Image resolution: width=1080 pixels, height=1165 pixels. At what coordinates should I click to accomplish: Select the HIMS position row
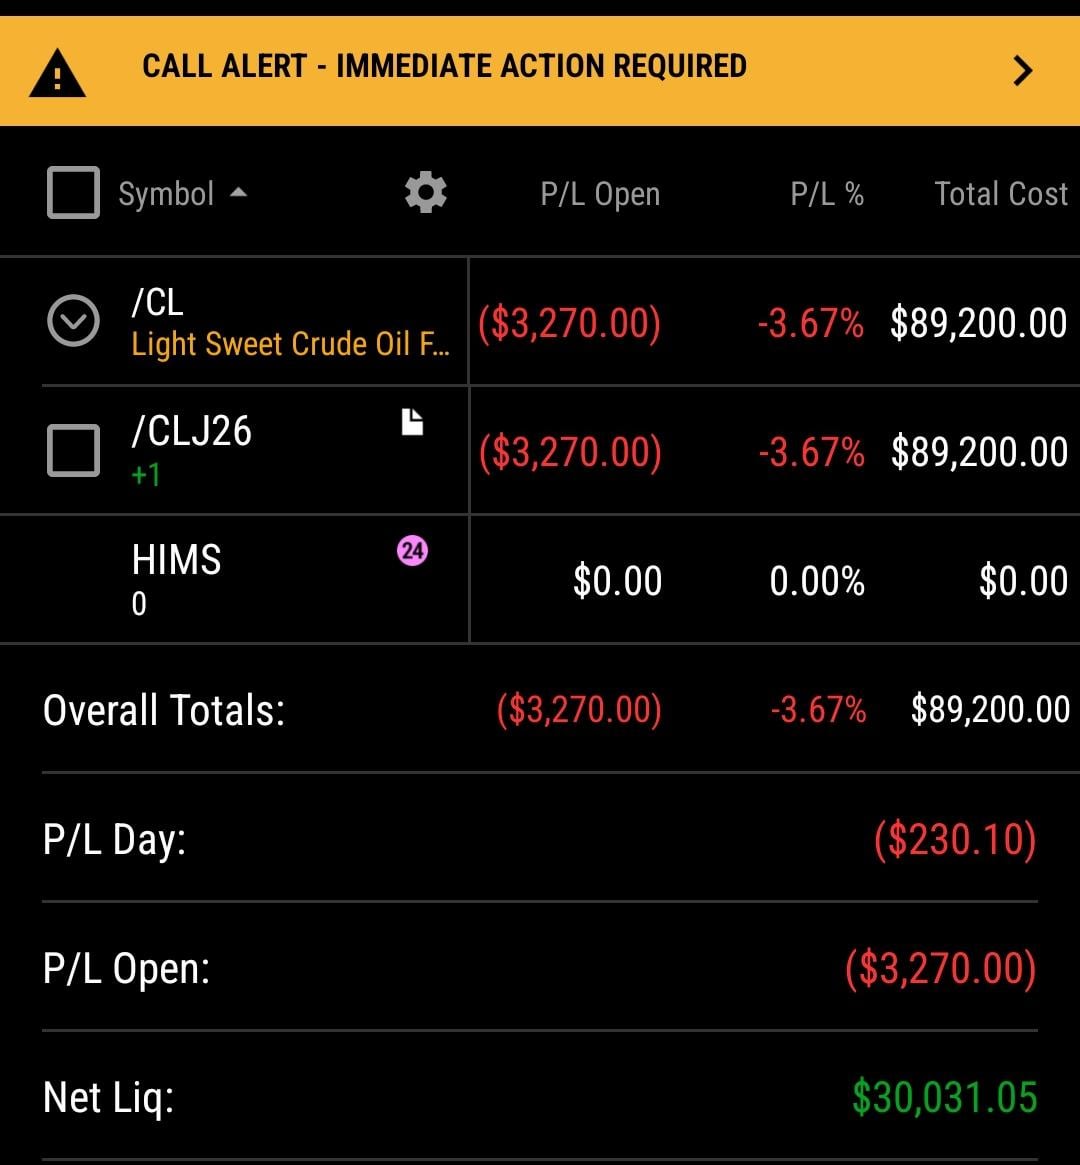coord(177,560)
